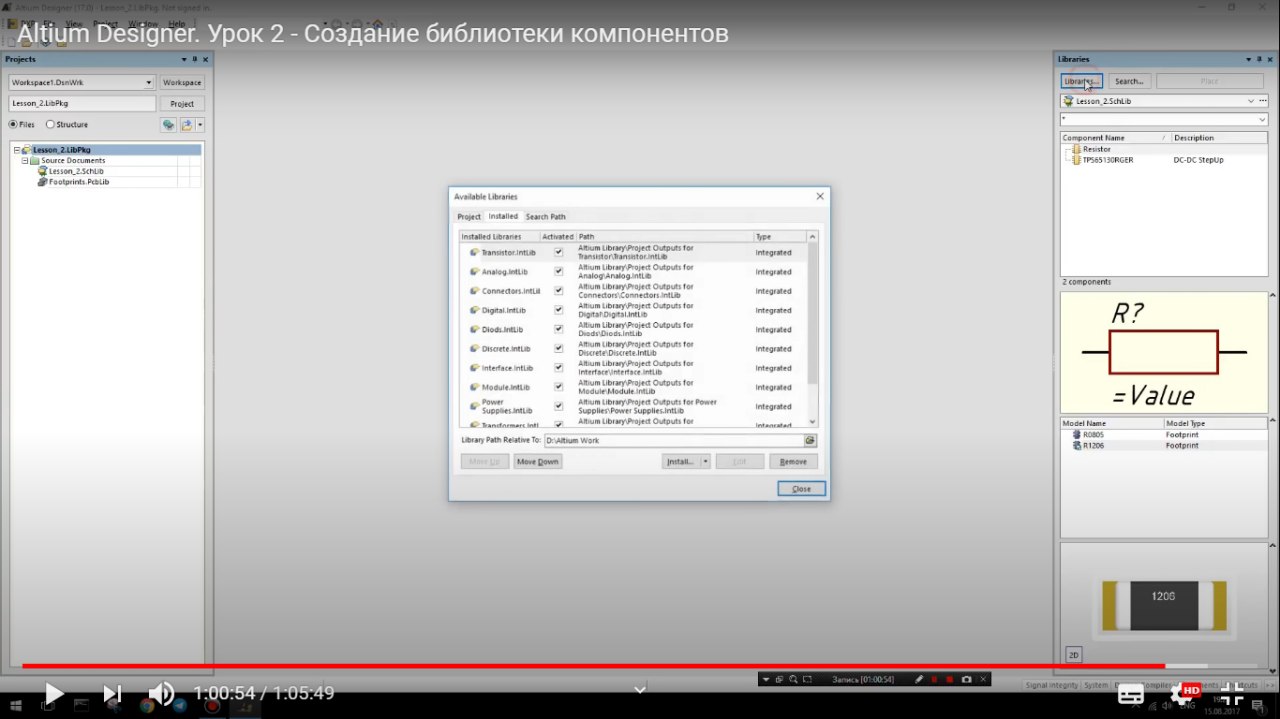Click the Project button in Projects panel
Screen dimensions: 1280x719
pyautogui.click(x=182, y=103)
